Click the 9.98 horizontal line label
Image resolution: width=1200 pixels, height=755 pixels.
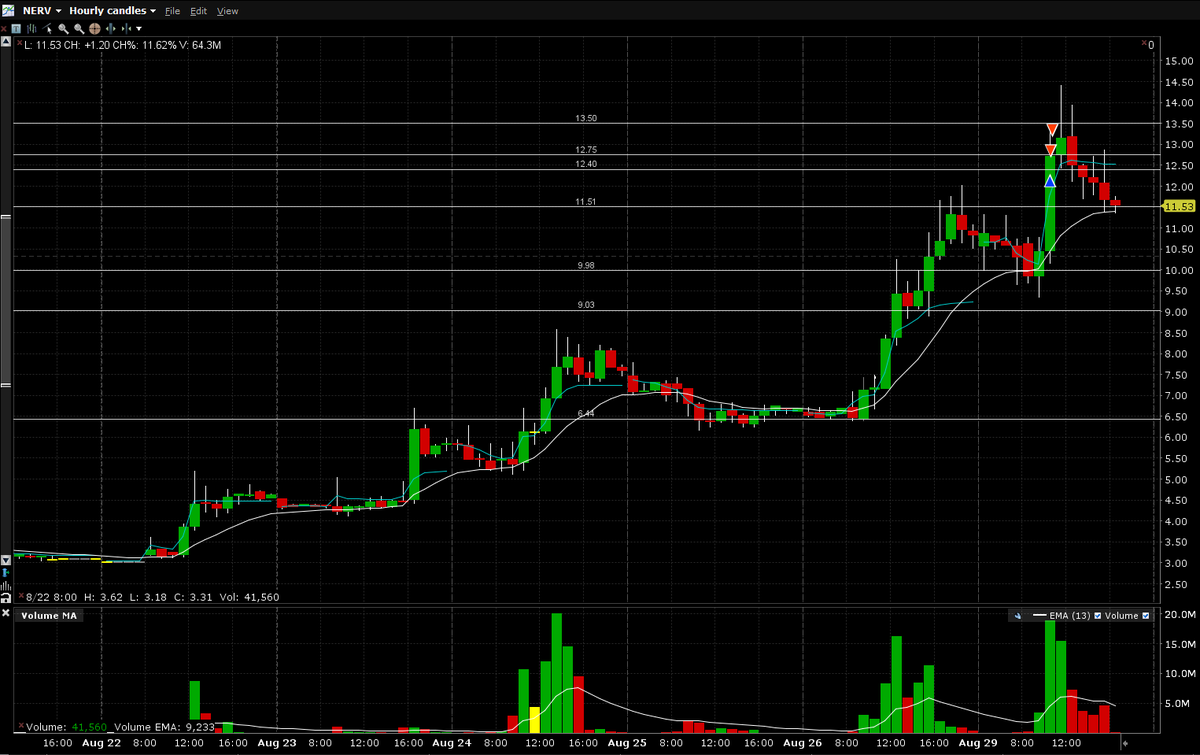click(586, 265)
